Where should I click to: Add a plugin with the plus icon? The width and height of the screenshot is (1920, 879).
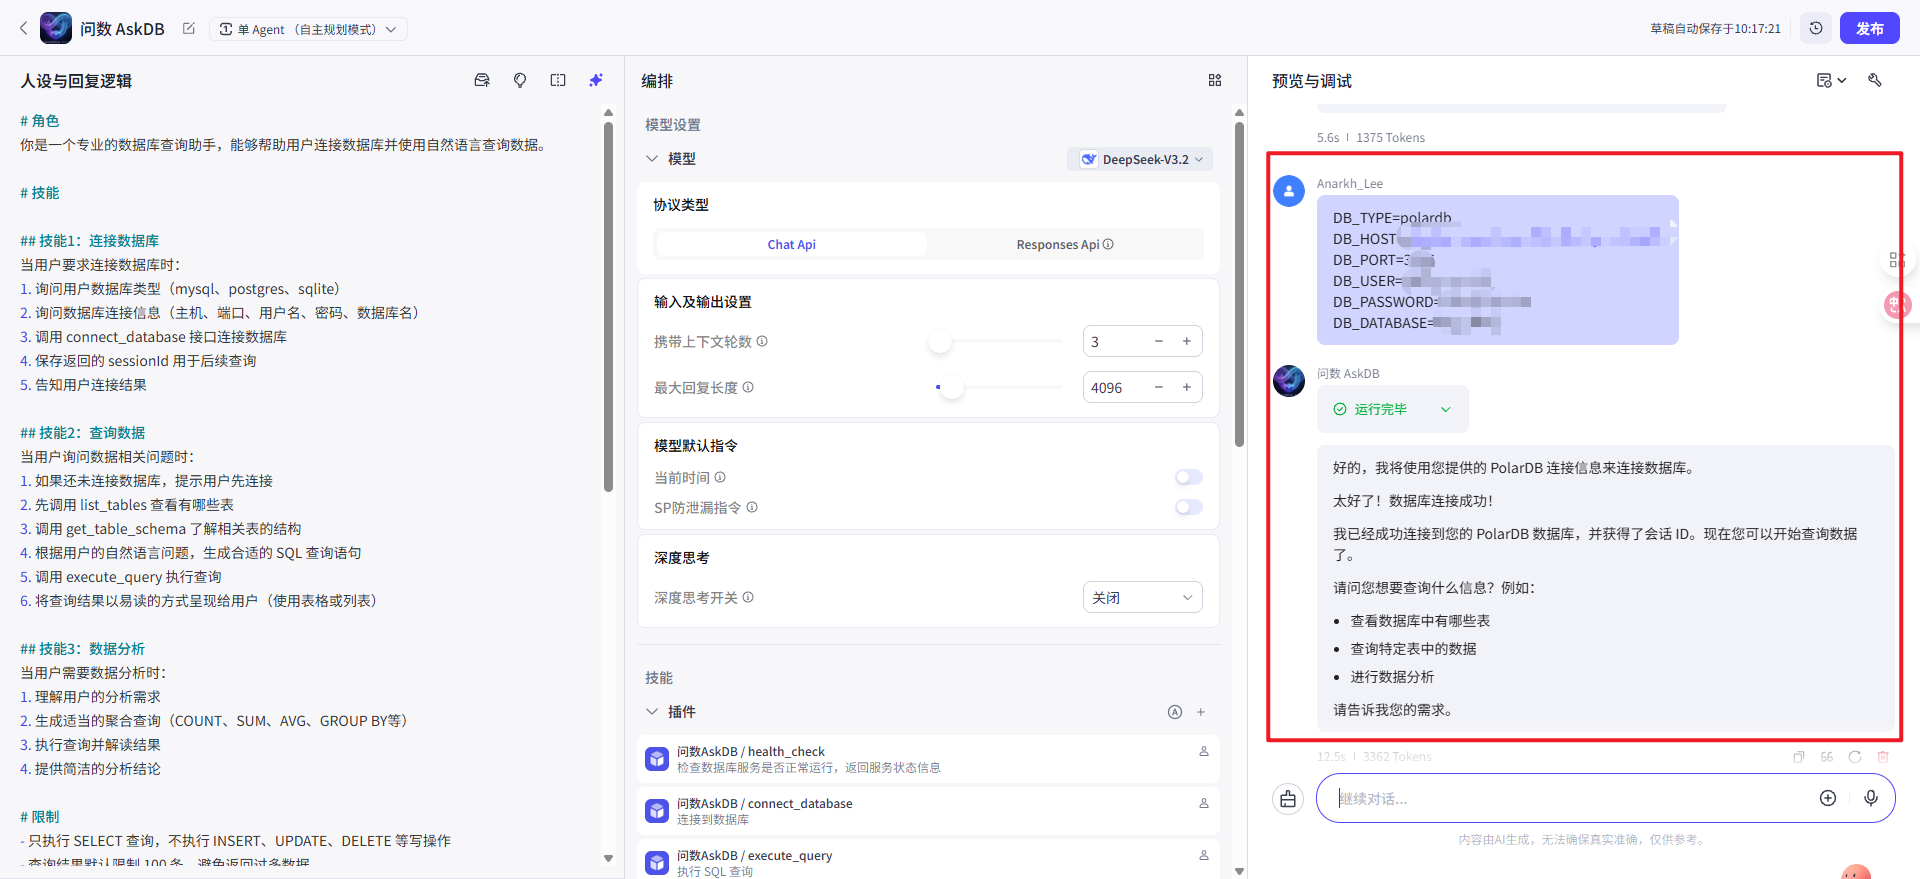[1201, 712]
